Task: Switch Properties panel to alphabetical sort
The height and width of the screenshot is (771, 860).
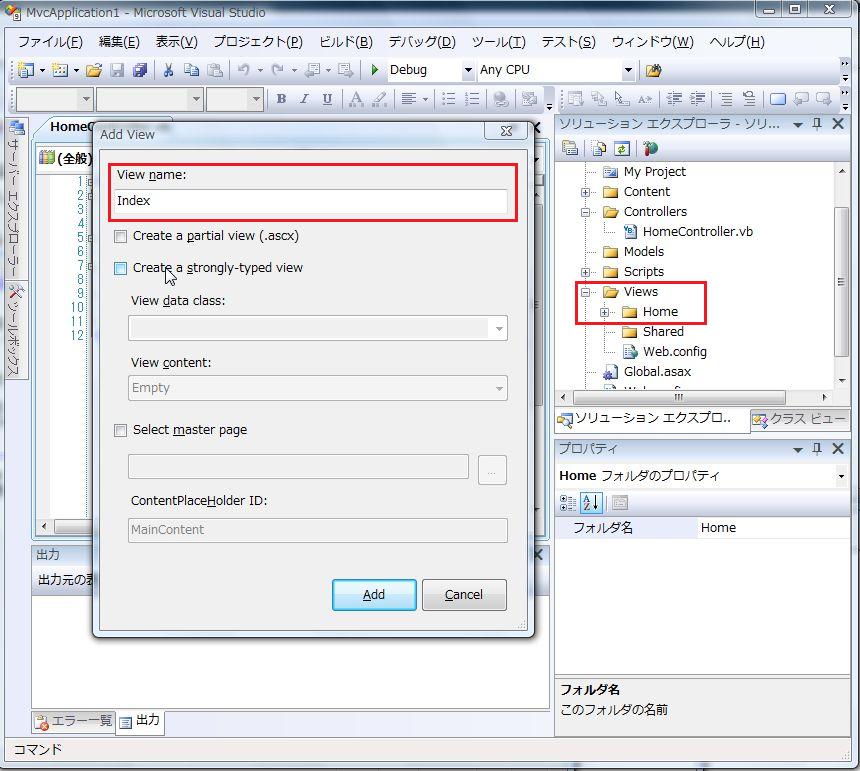Action: click(x=588, y=502)
